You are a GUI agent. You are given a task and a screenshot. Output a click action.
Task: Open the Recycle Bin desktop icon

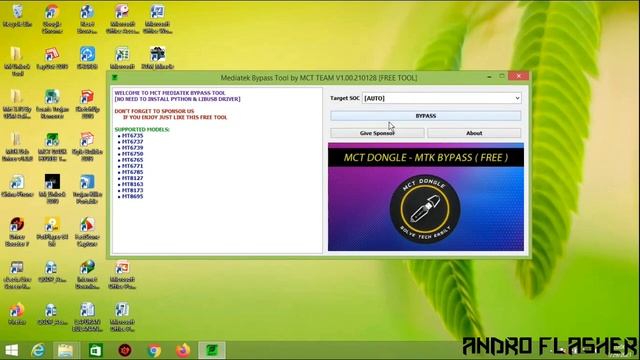coord(17,16)
